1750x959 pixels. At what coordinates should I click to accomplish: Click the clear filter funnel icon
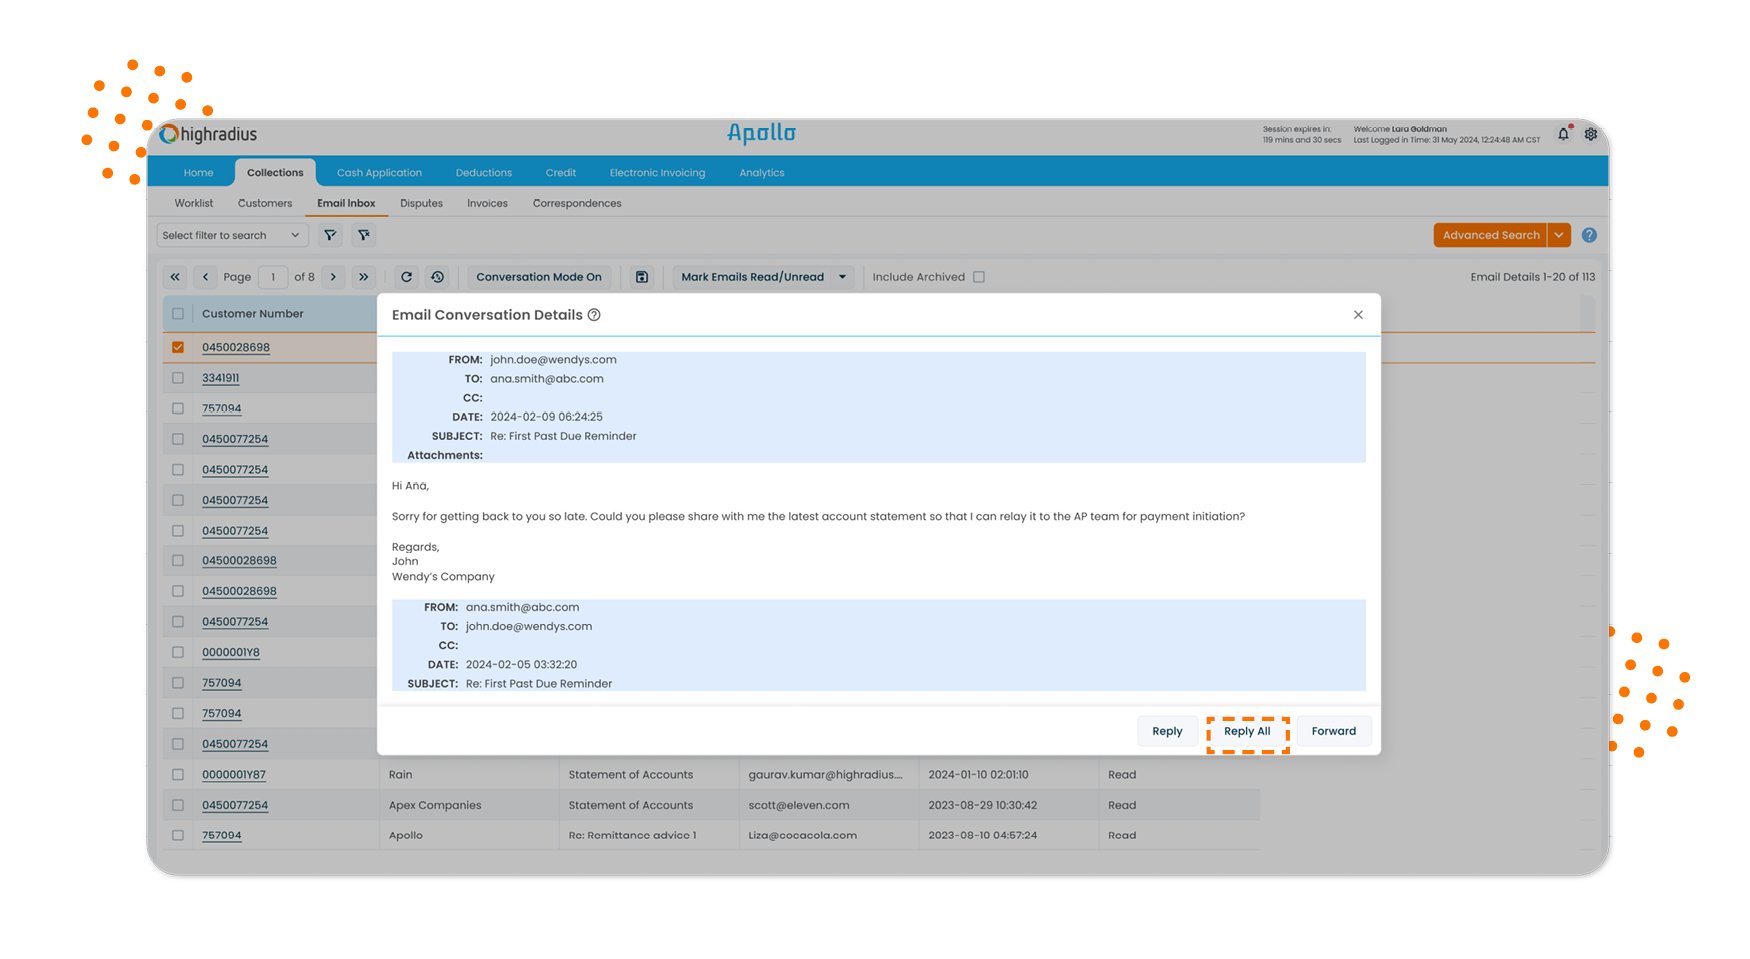point(364,235)
